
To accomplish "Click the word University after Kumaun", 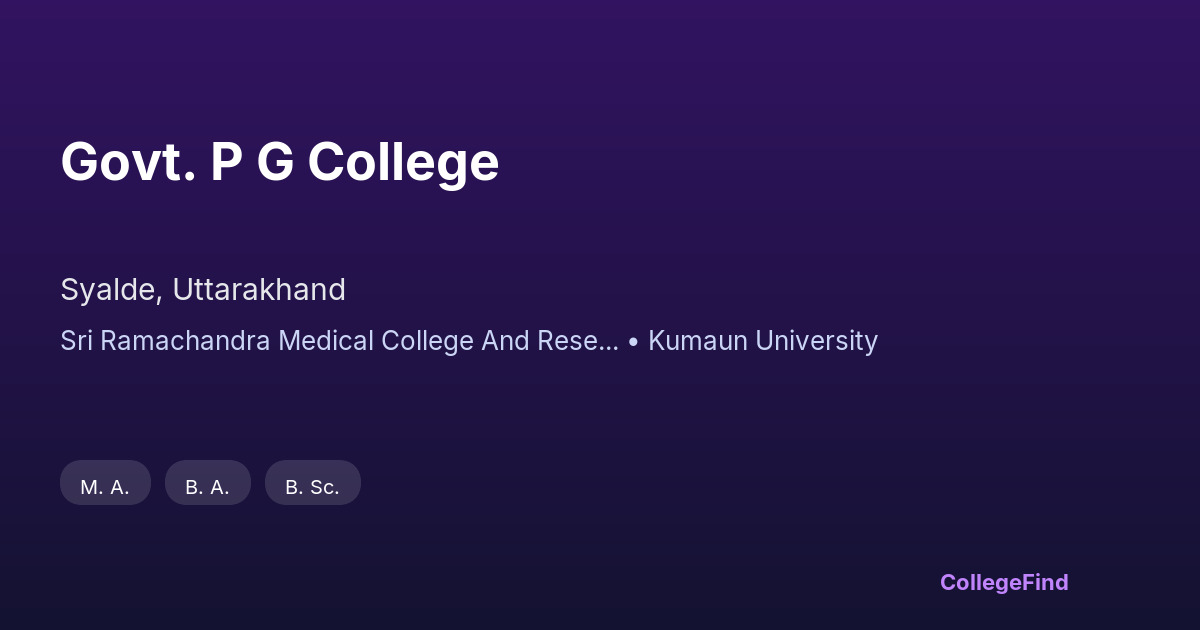I will click(x=818, y=341).
